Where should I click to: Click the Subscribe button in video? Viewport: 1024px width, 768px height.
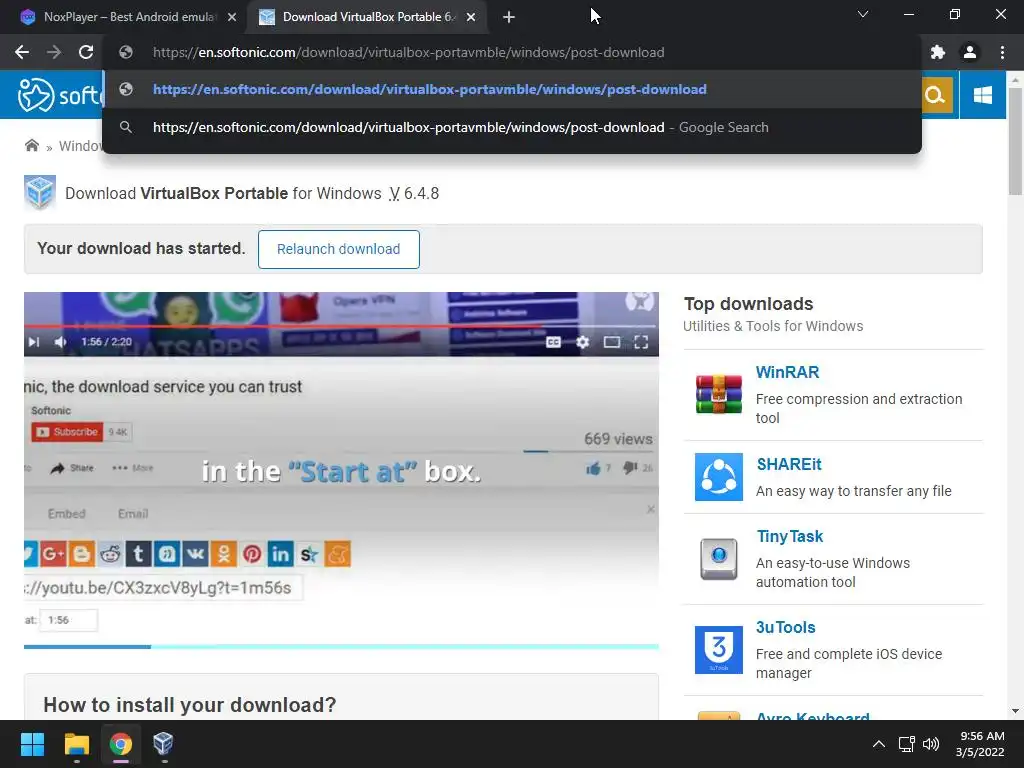[x=67, y=432]
